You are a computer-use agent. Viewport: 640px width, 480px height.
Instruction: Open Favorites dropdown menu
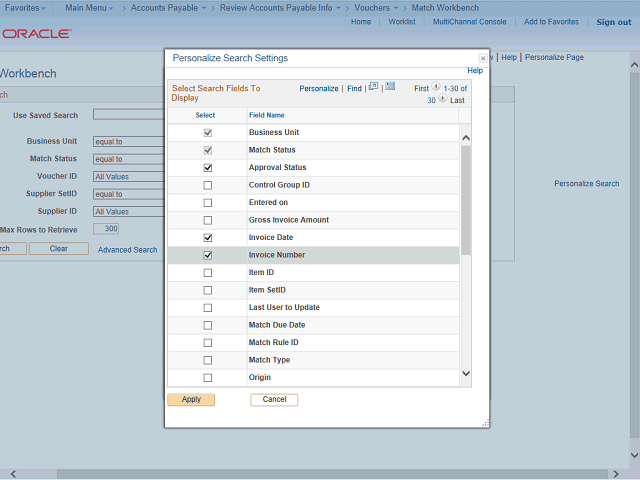click(x=25, y=8)
